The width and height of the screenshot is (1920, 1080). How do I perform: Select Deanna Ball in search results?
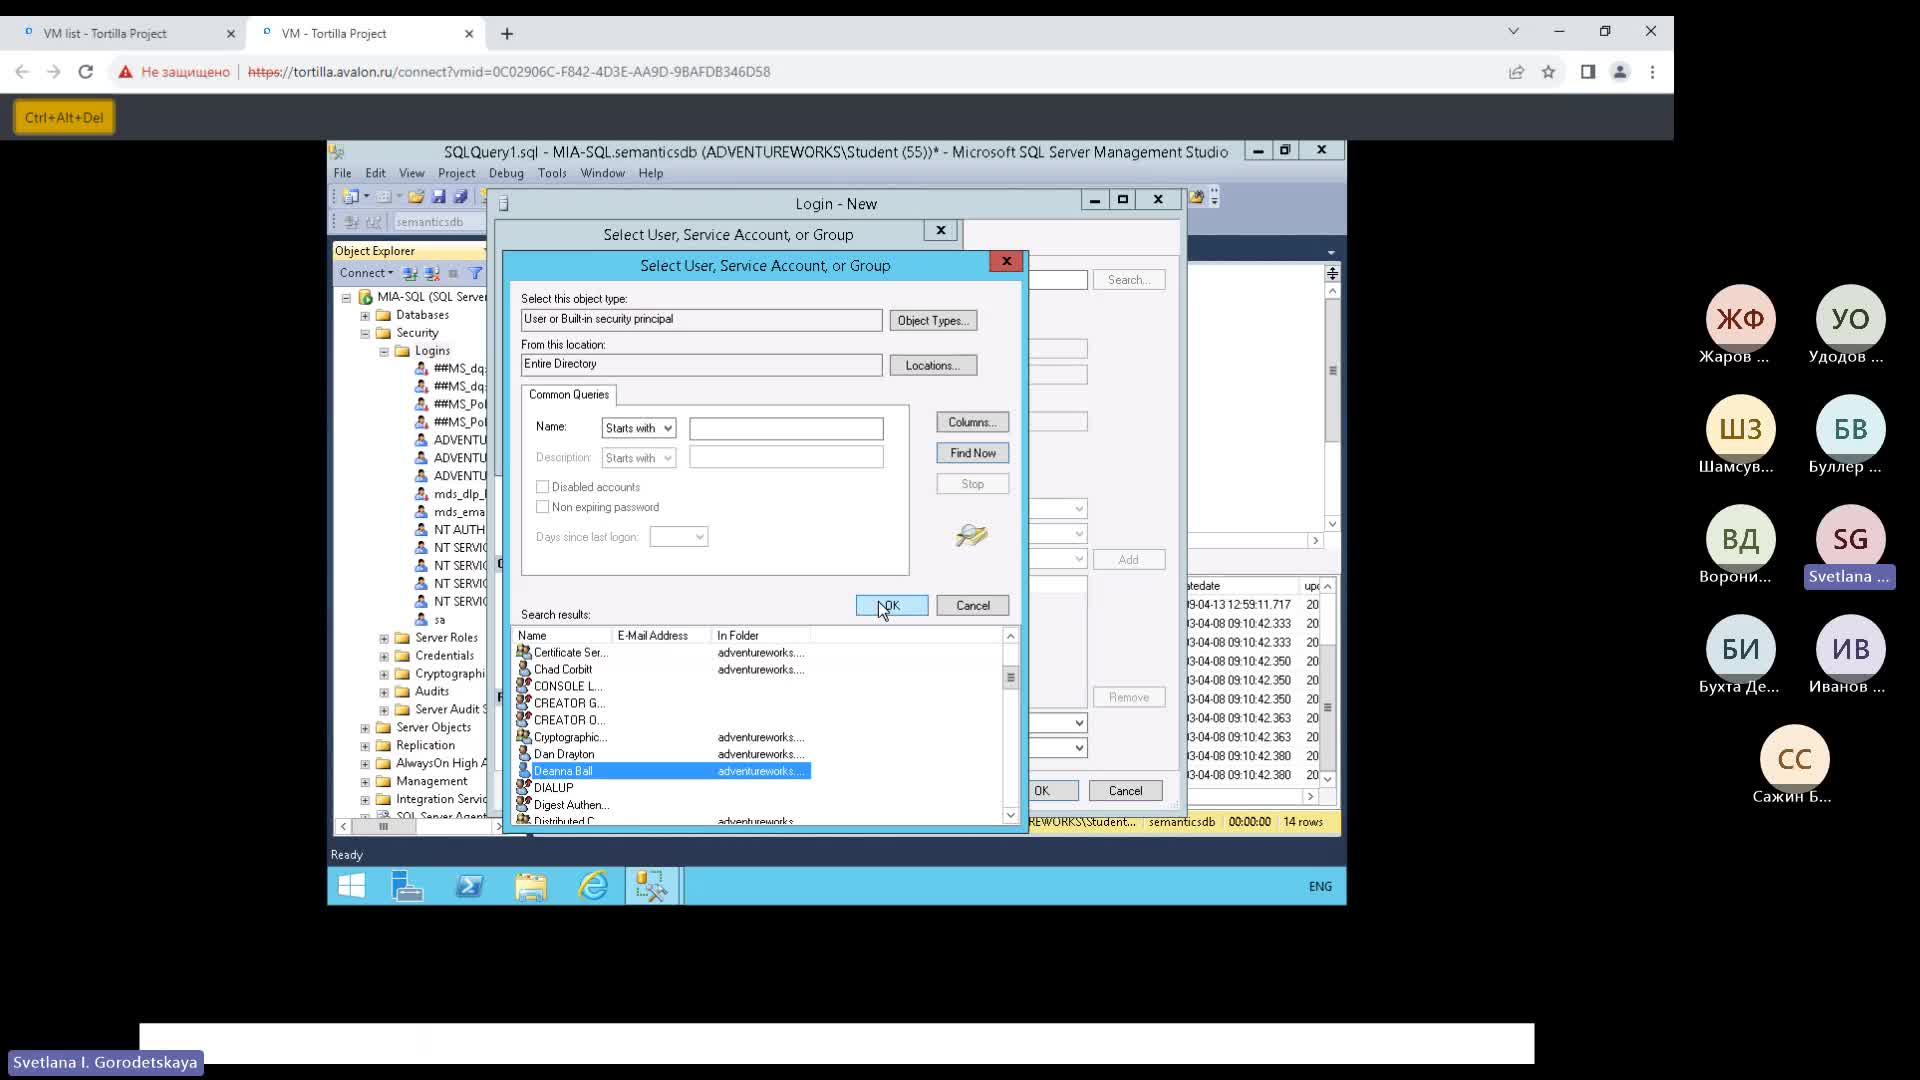coord(663,772)
